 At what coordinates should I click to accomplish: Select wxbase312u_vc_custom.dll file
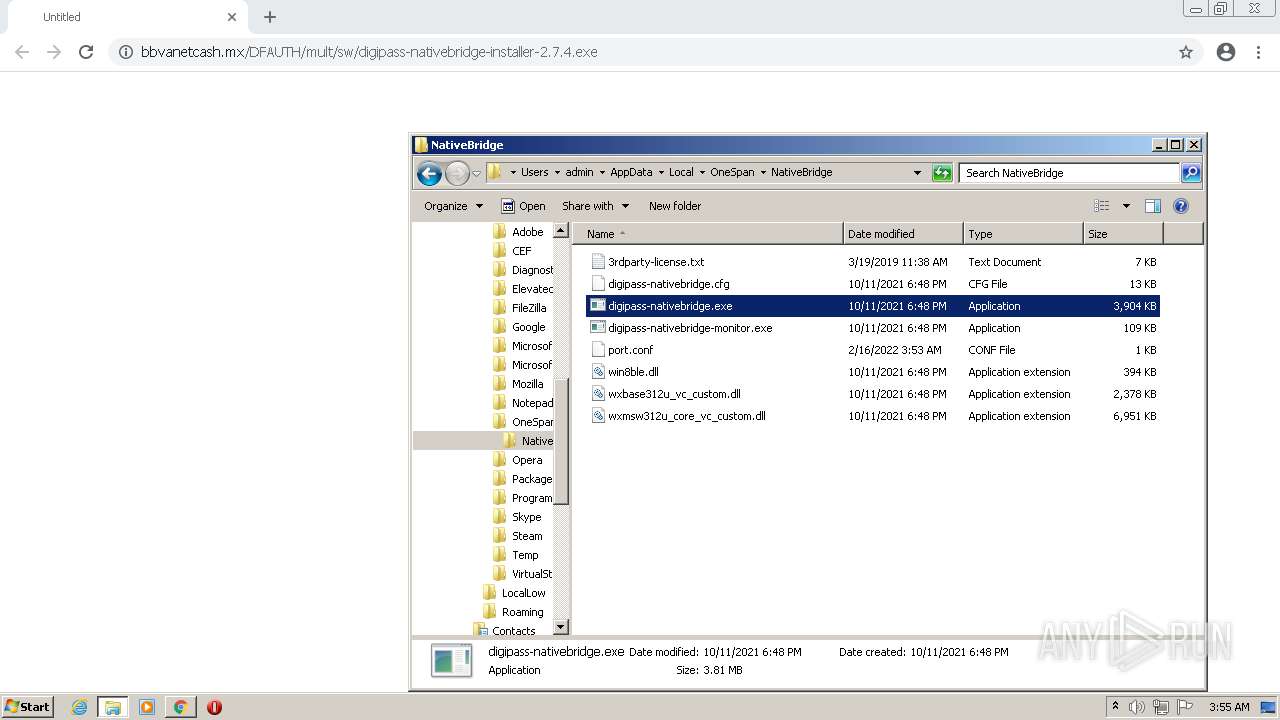[674, 394]
